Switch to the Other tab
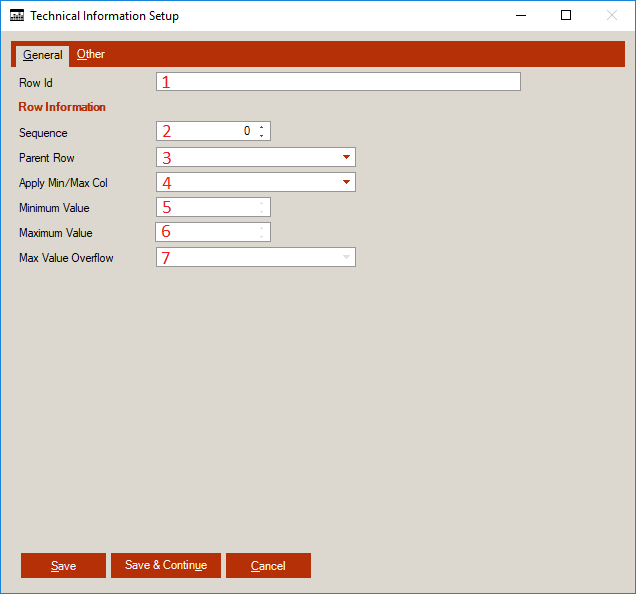The height and width of the screenshot is (594, 636). pyautogui.click(x=91, y=54)
